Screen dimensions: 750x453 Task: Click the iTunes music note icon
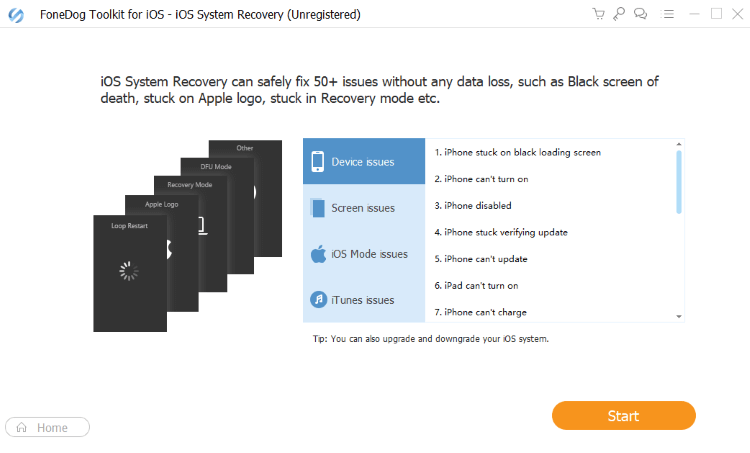tap(318, 300)
